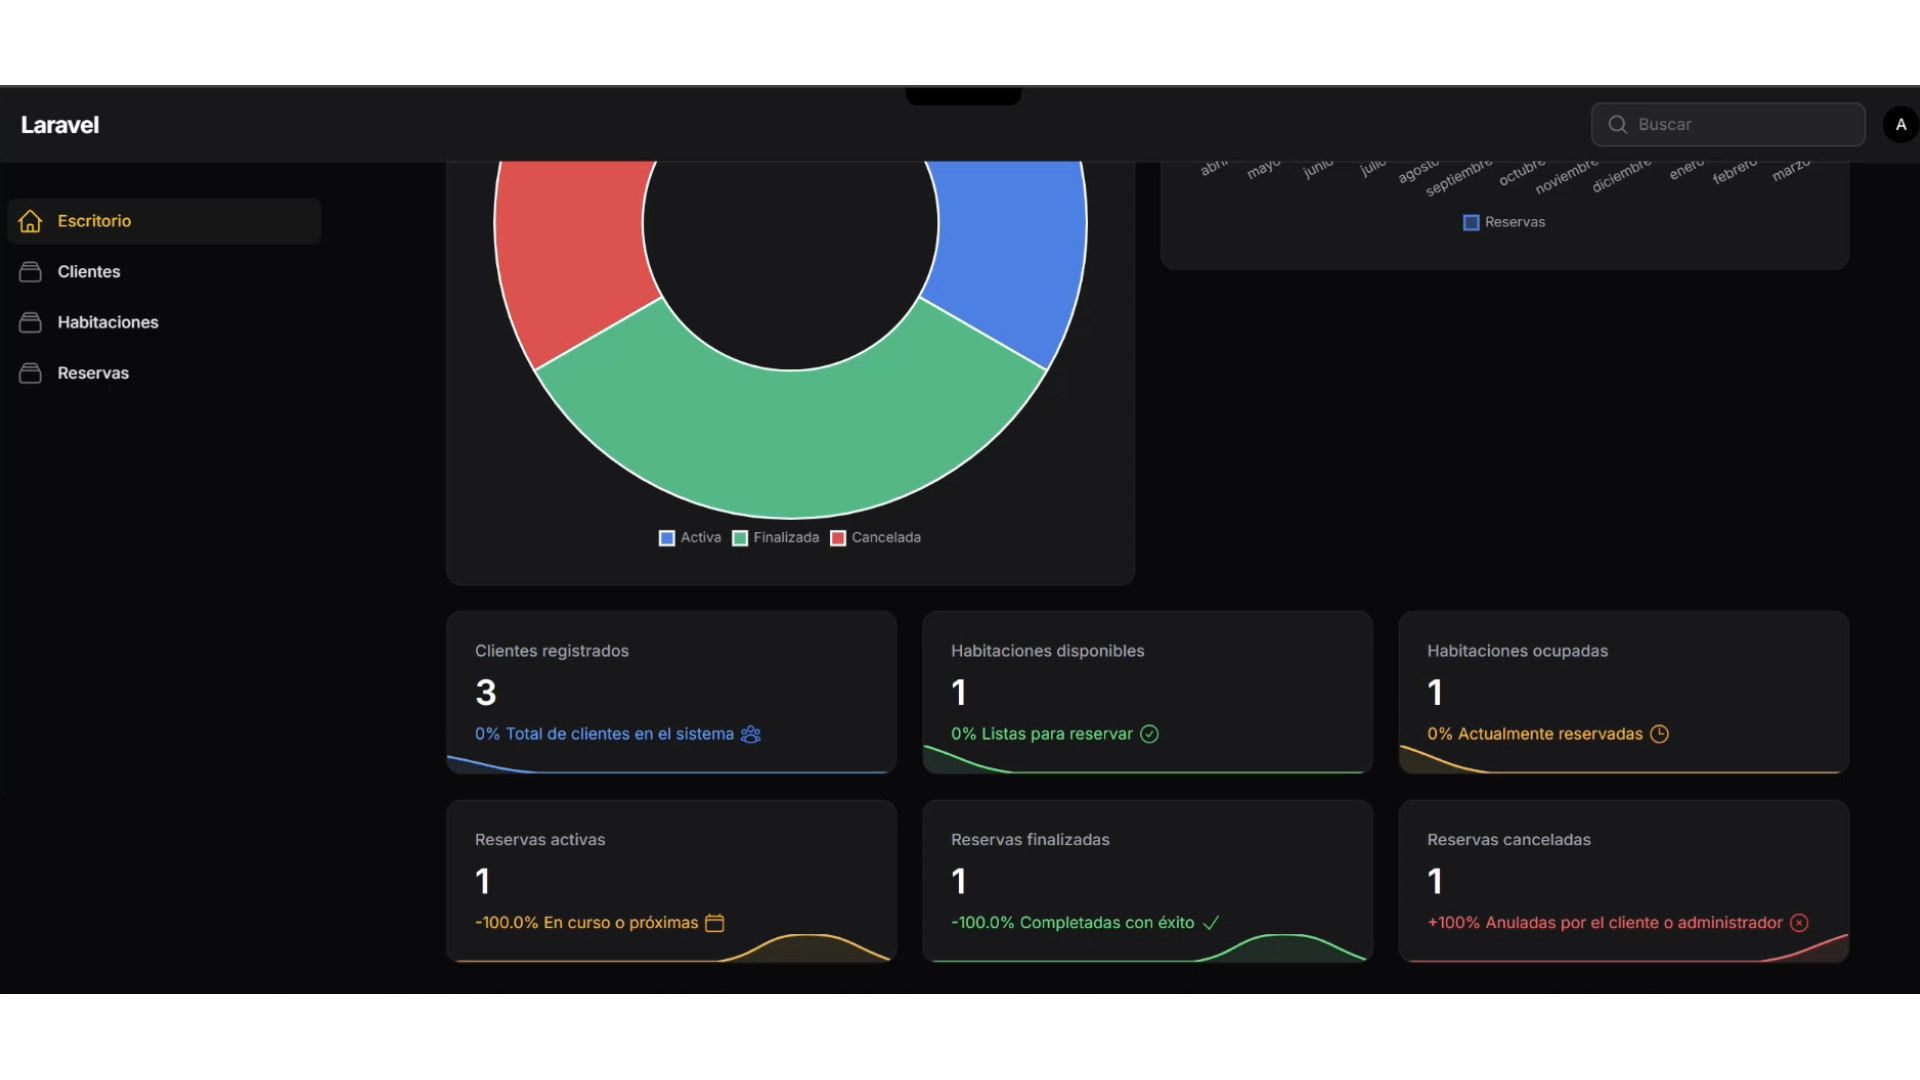Screen dimensions: 1920x1080
Task: Toggle the Cancelada legend item
Action: tap(876, 538)
